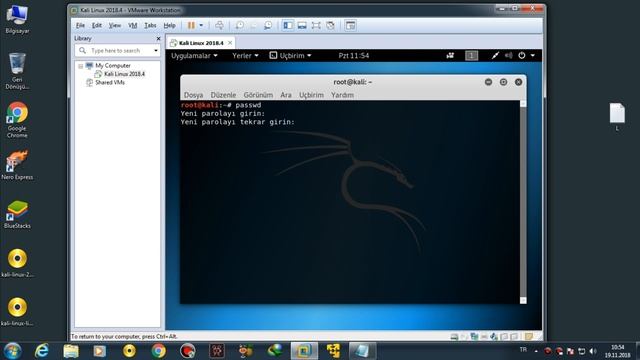
Task: Click the volume speaker in Windows tray
Action: (x=593, y=351)
